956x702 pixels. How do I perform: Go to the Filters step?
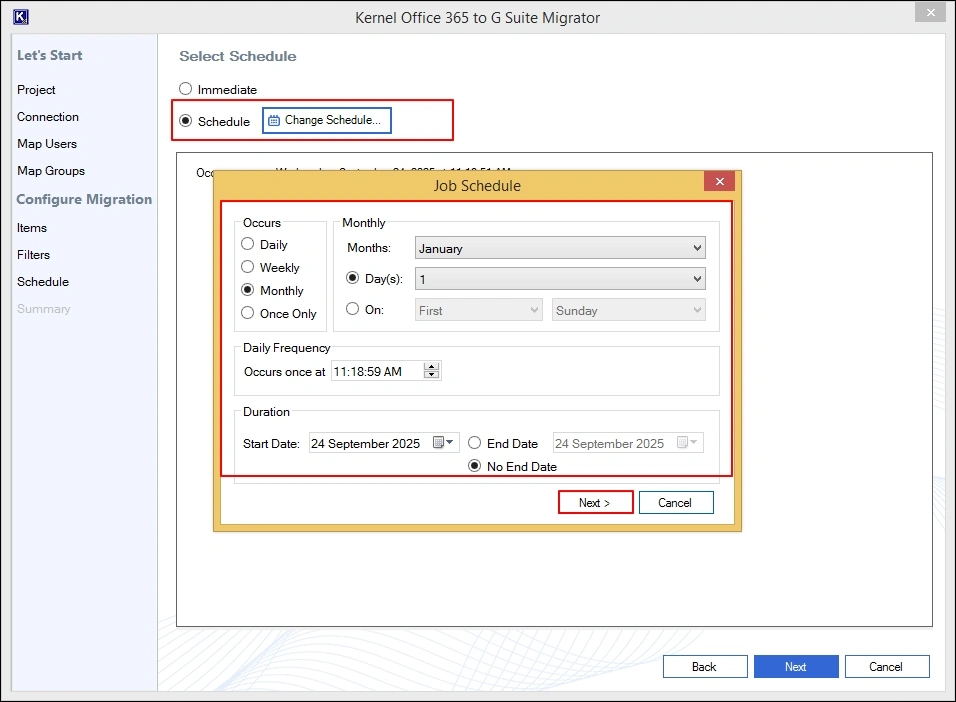click(x=33, y=255)
